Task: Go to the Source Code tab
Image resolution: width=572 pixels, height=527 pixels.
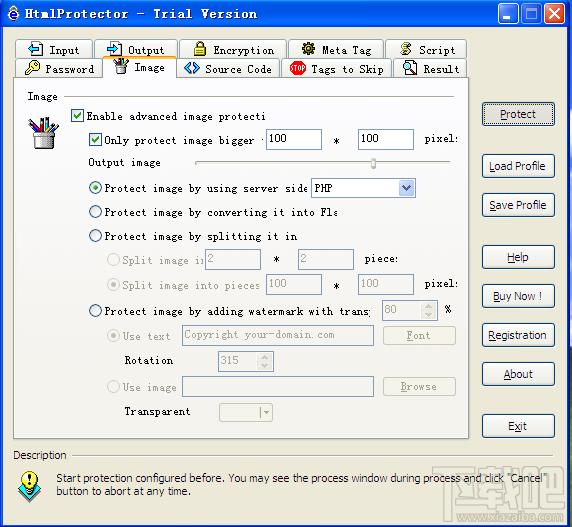Action: coord(228,68)
